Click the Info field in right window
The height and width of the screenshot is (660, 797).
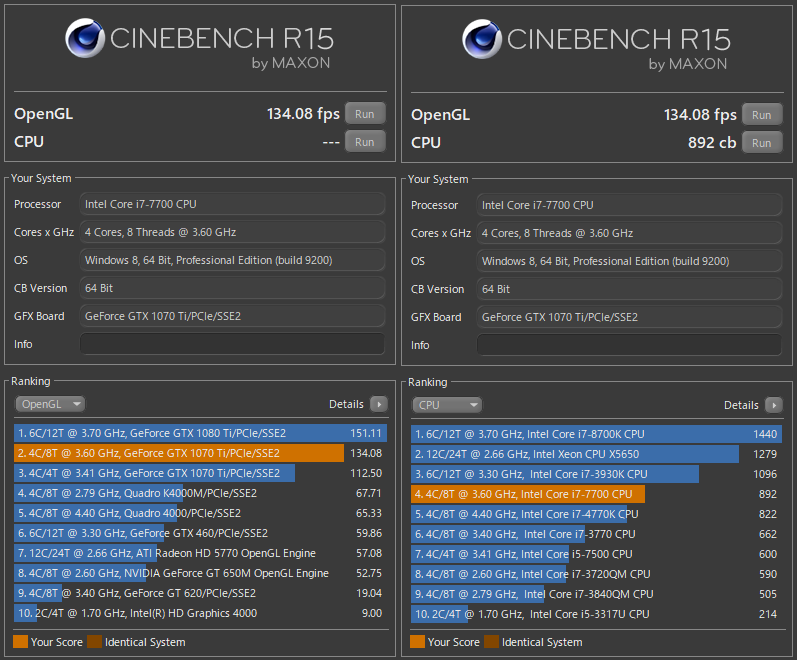[x=629, y=345]
